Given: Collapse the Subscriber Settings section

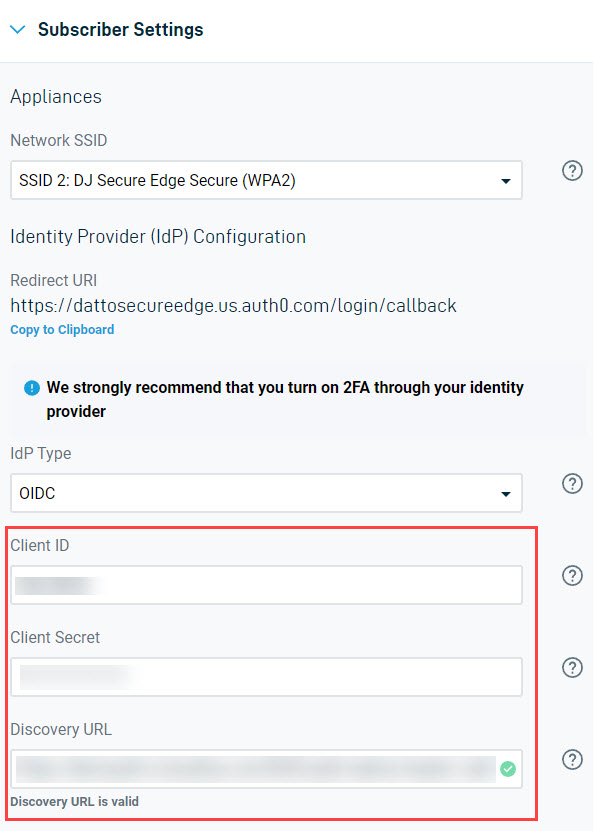Looking at the screenshot, I should click(18, 29).
